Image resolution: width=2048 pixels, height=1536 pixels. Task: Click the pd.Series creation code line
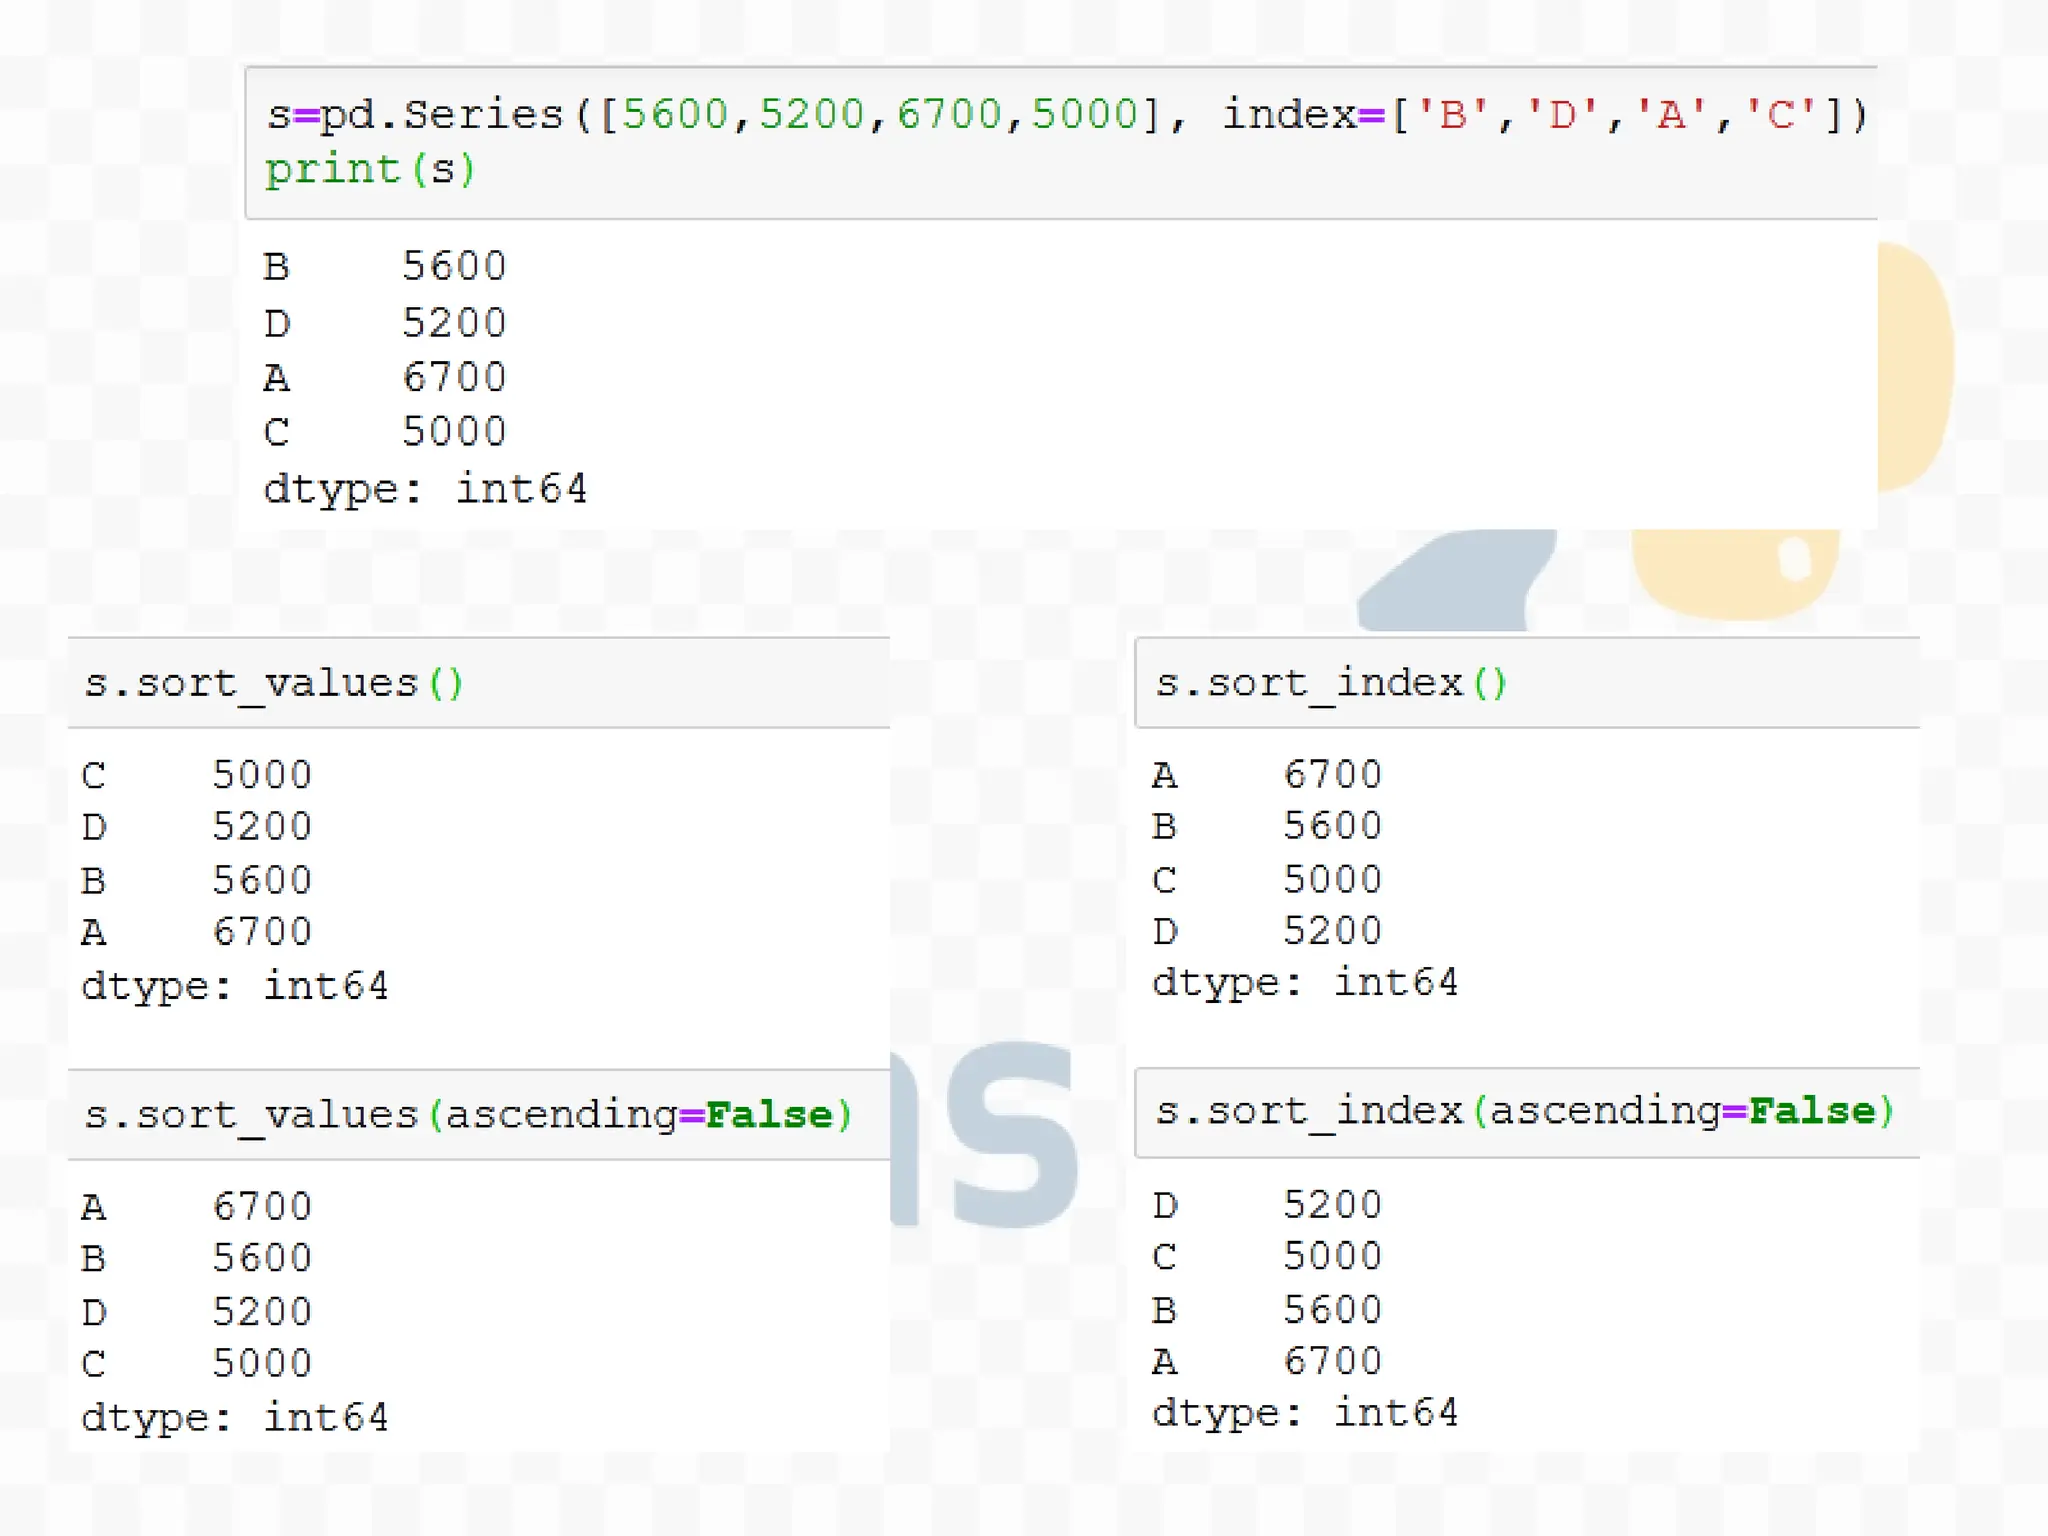tap(1066, 115)
